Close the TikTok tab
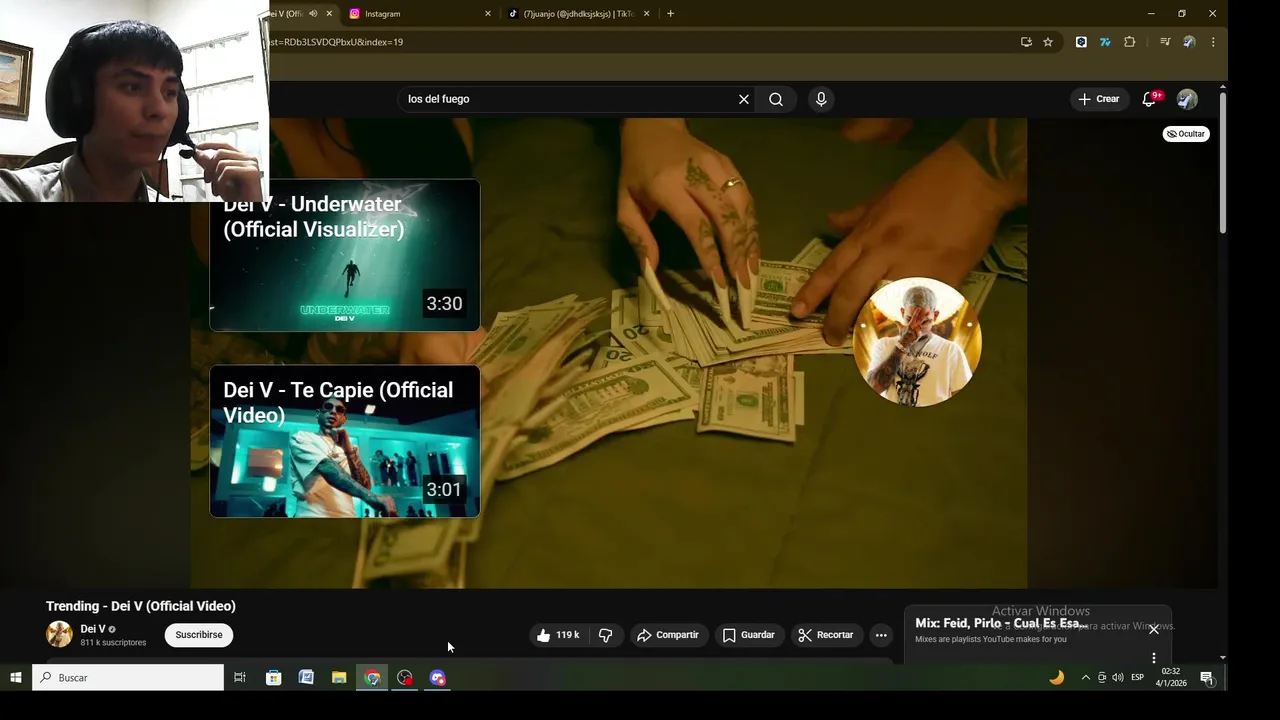 click(x=646, y=14)
